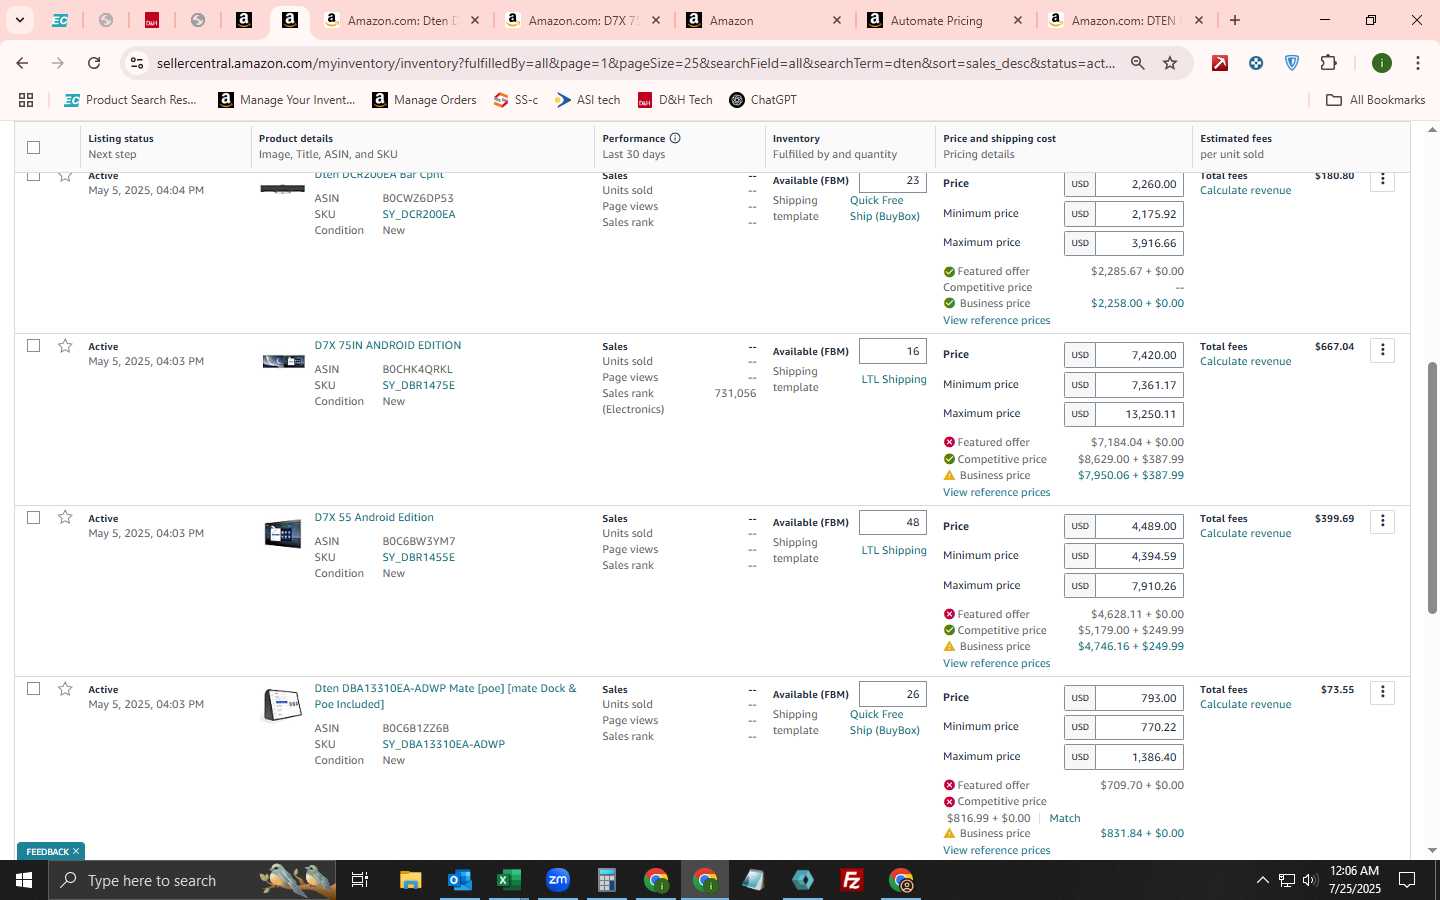Image resolution: width=1440 pixels, height=900 pixels.
Task: Edit the 7,420.00 price field
Action: (x=1139, y=355)
